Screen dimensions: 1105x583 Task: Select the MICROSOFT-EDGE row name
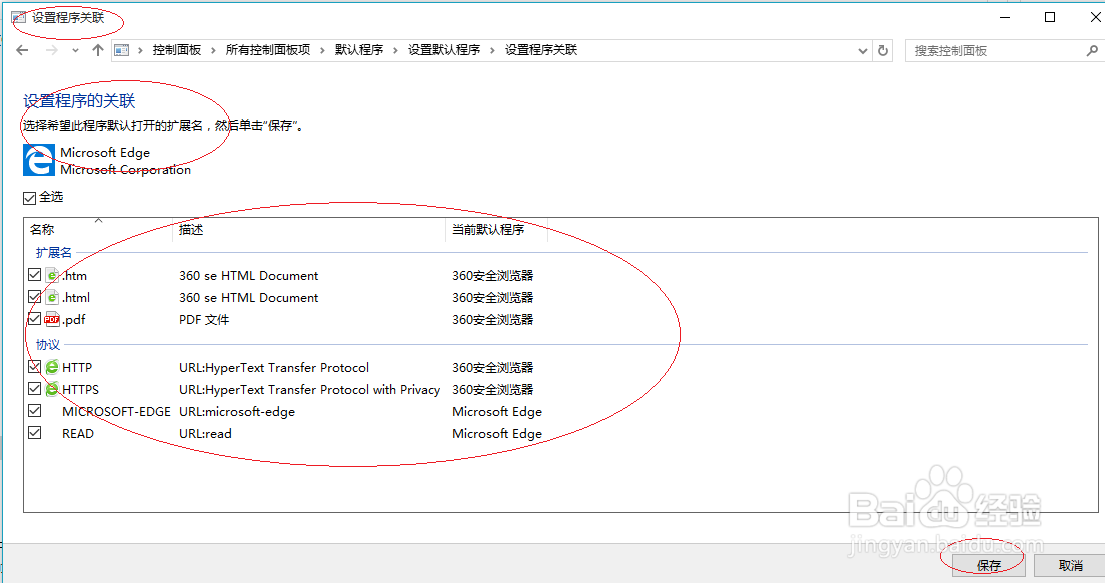coord(116,412)
